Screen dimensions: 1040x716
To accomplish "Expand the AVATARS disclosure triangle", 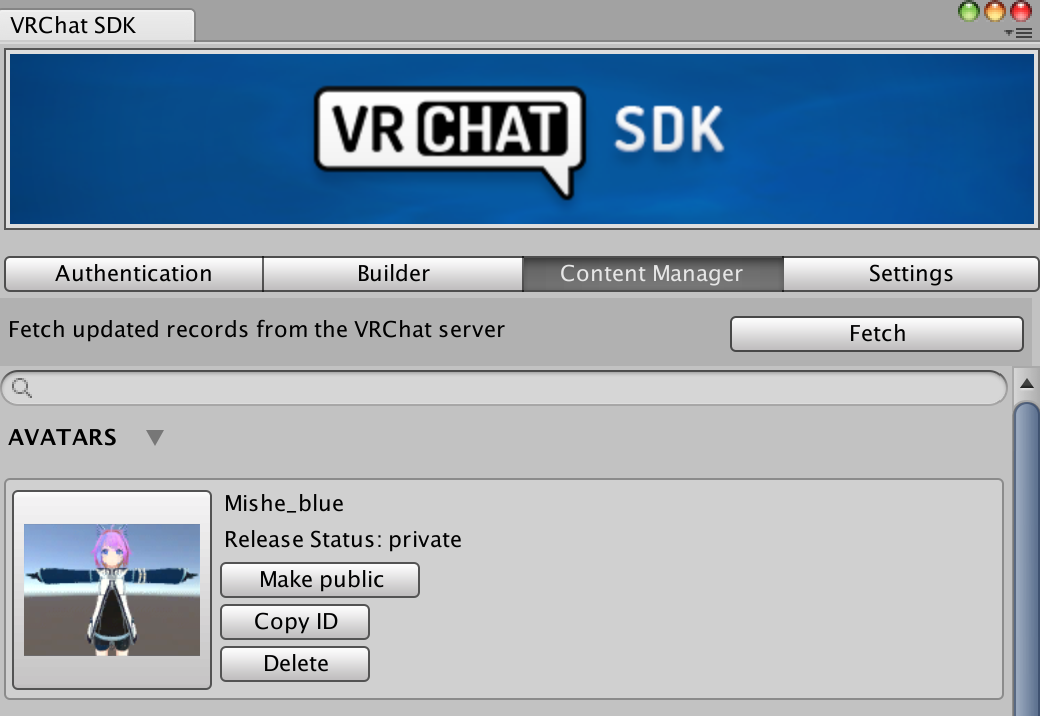I will click(155, 437).
